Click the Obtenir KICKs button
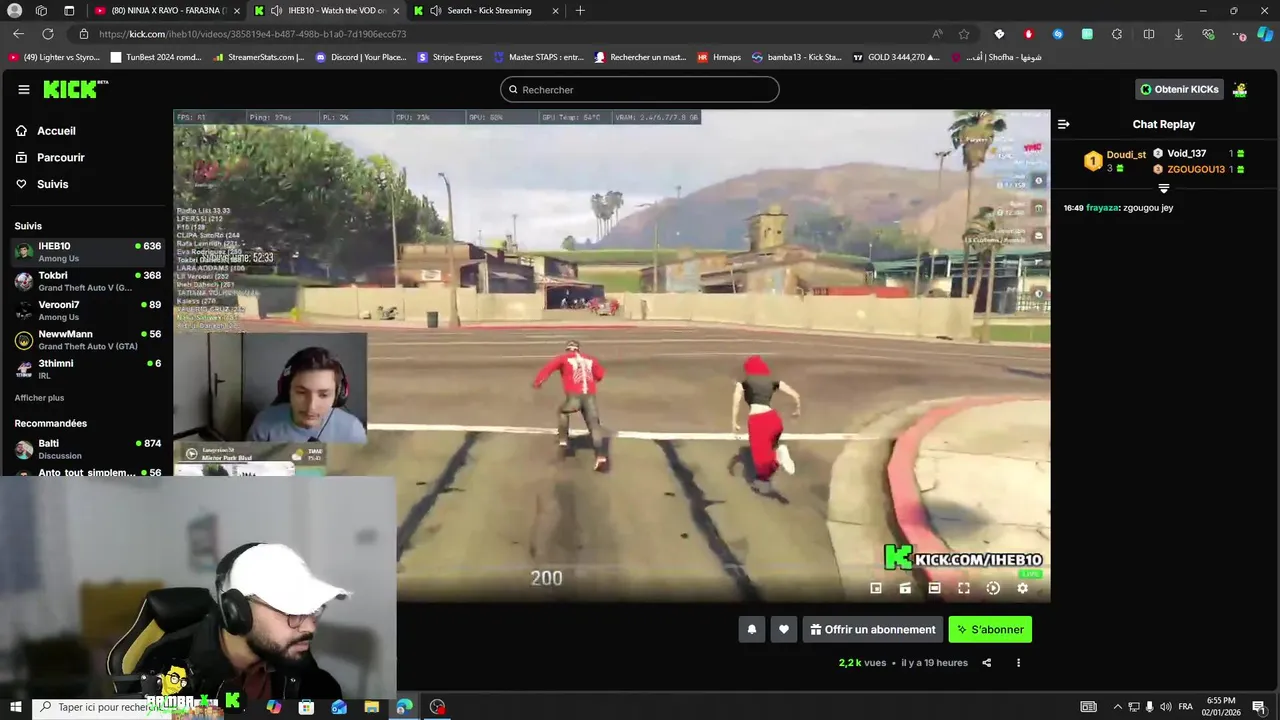1280x720 pixels. (1180, 90)
